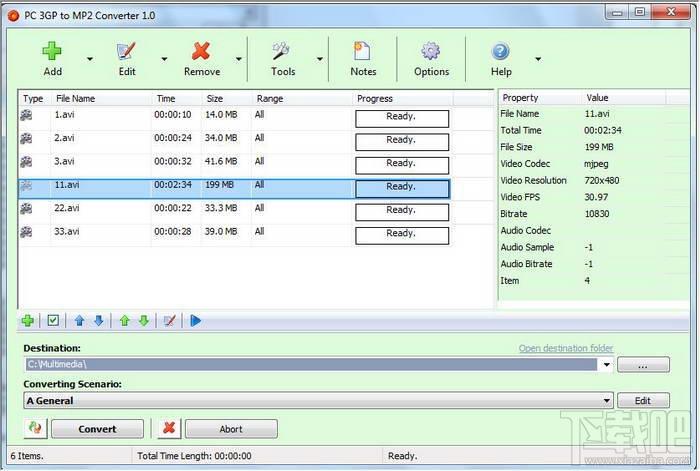Click the 720x480 Video Resolution value
This screenshot has height=471, width=700.
[601, 180]
